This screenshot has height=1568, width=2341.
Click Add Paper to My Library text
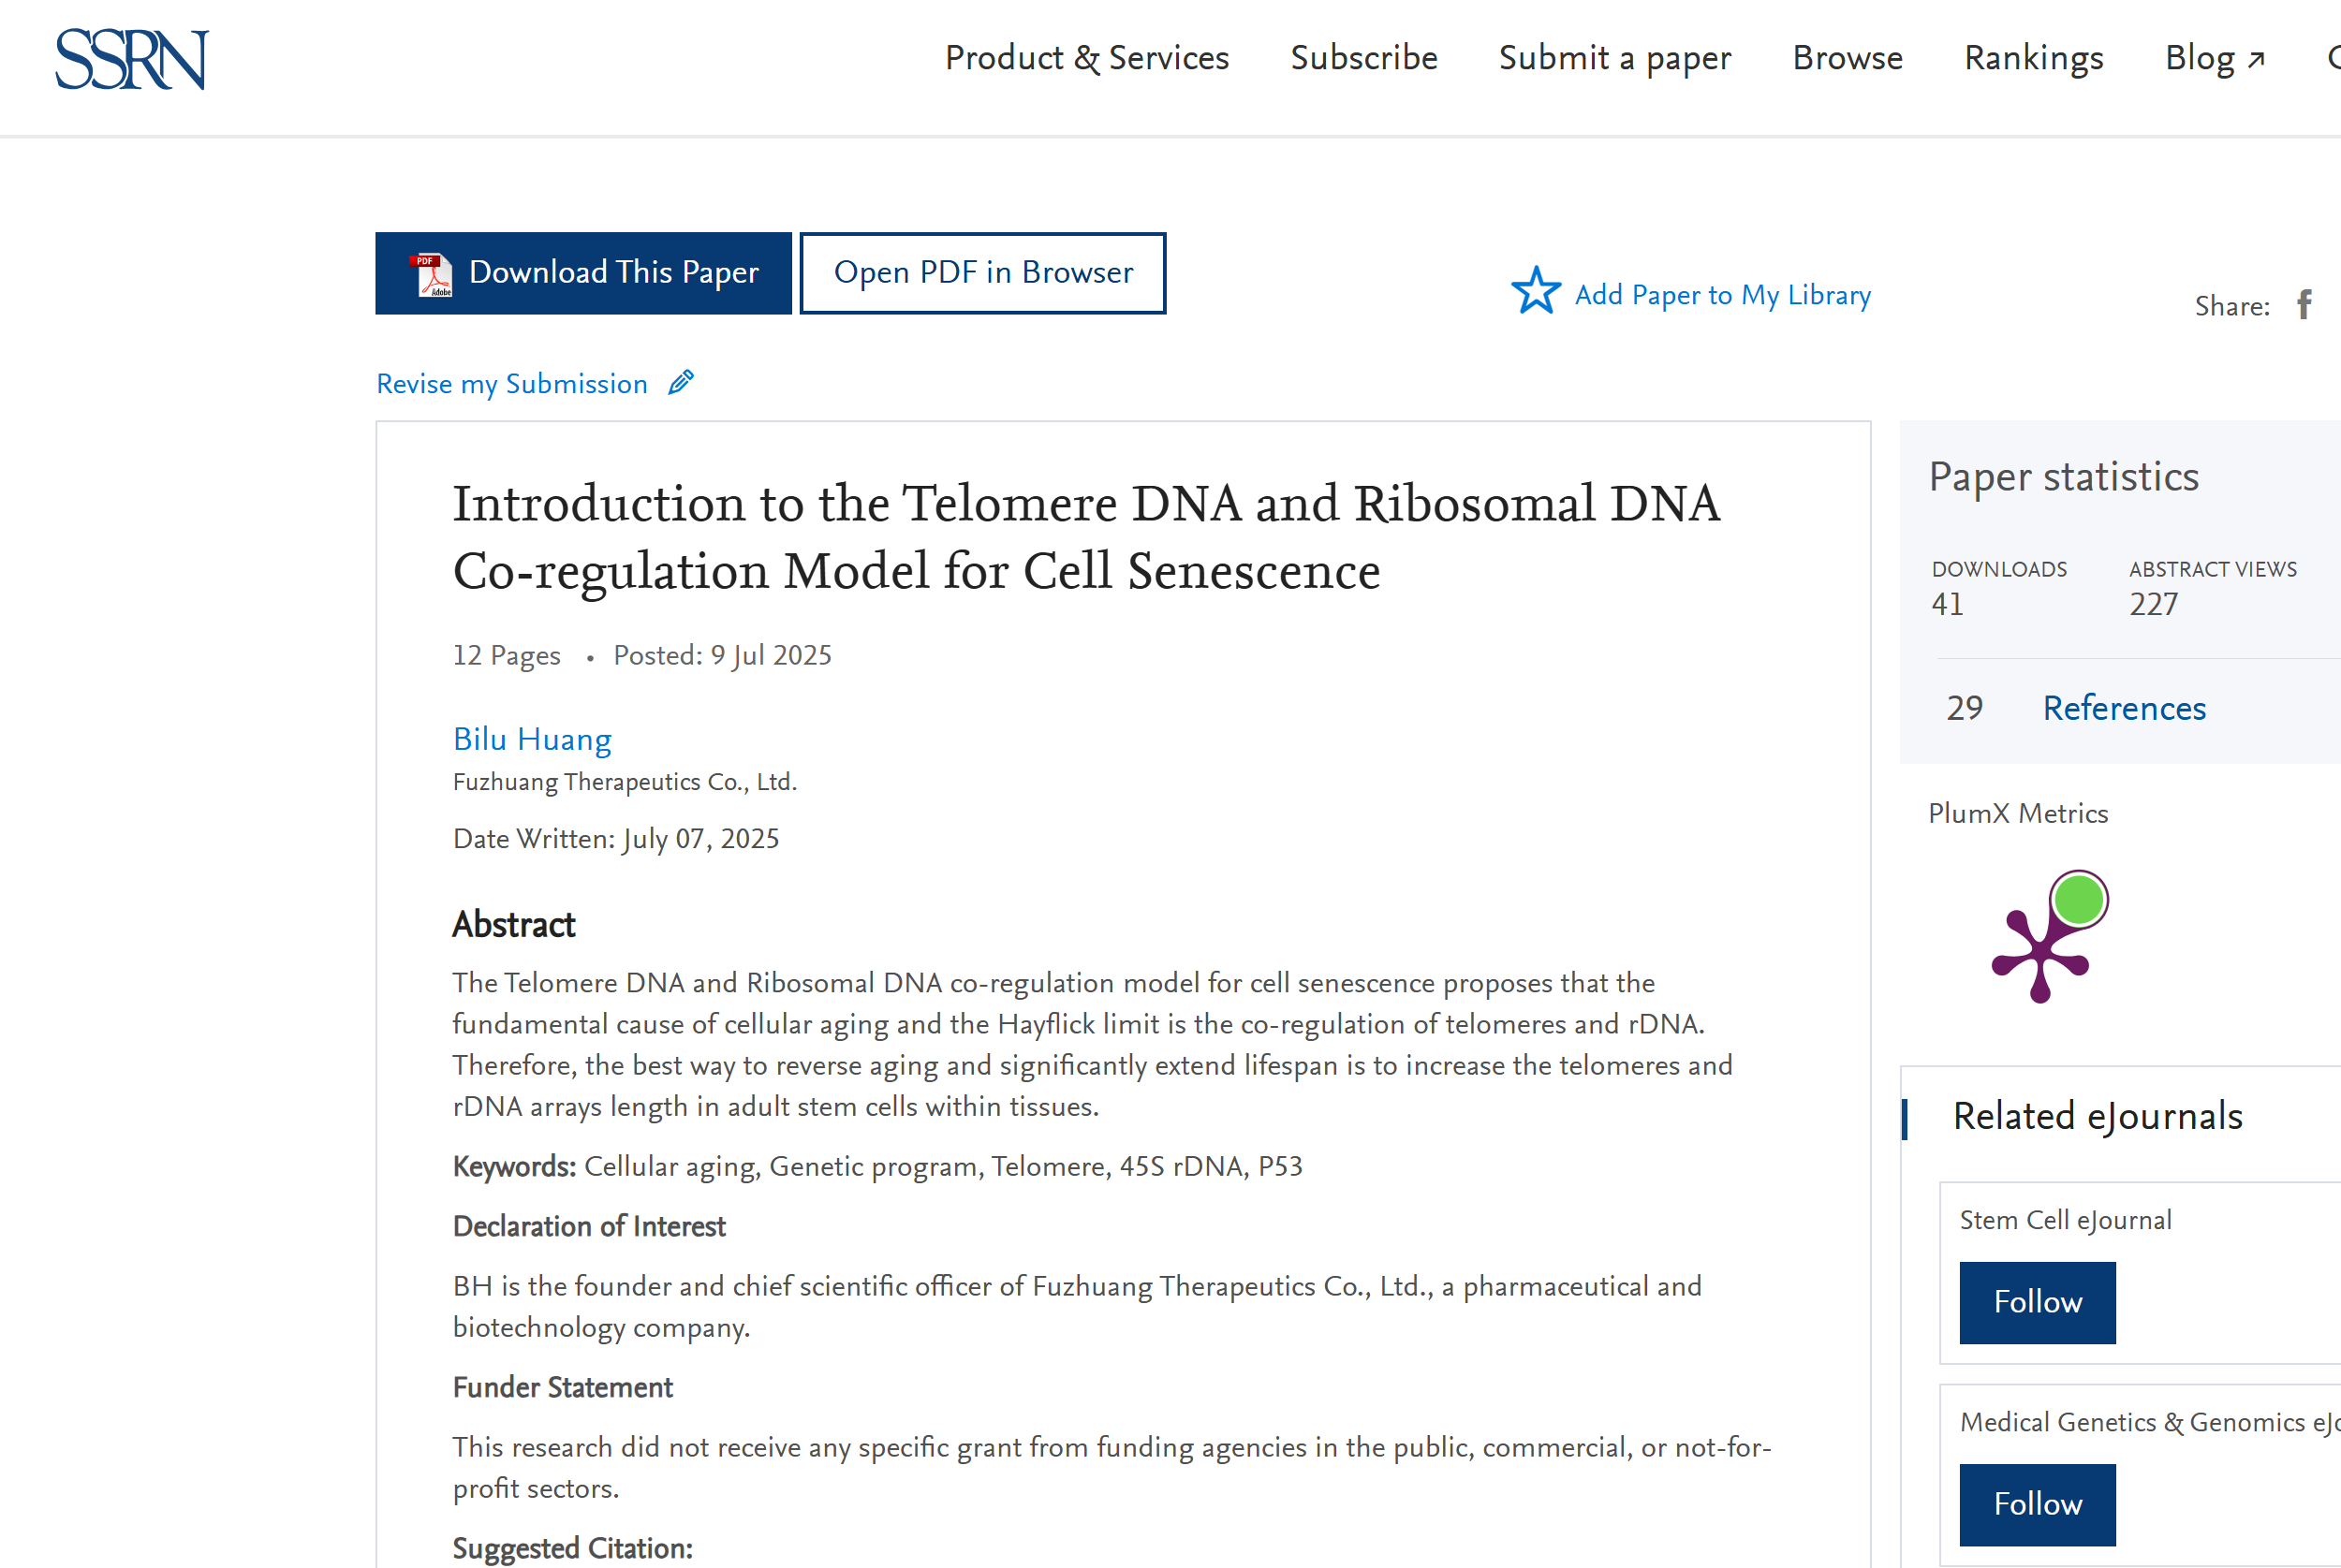[x=1723, y=295]
